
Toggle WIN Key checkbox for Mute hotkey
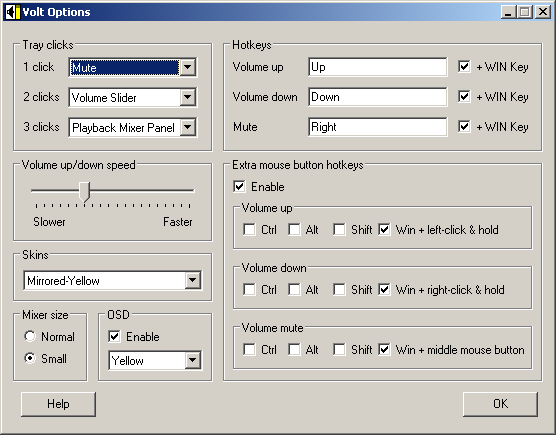click(x=464, y=127)
